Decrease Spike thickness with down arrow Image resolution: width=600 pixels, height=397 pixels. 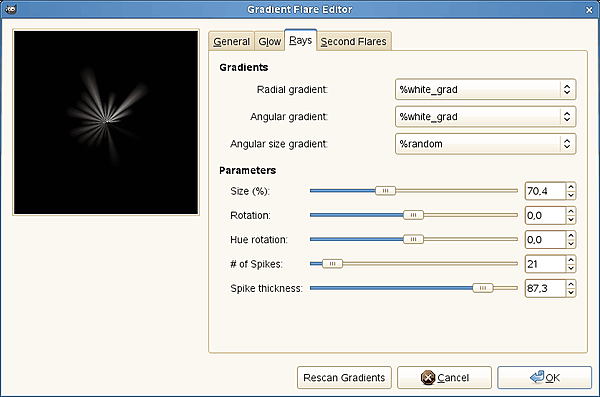click(571, 292)
